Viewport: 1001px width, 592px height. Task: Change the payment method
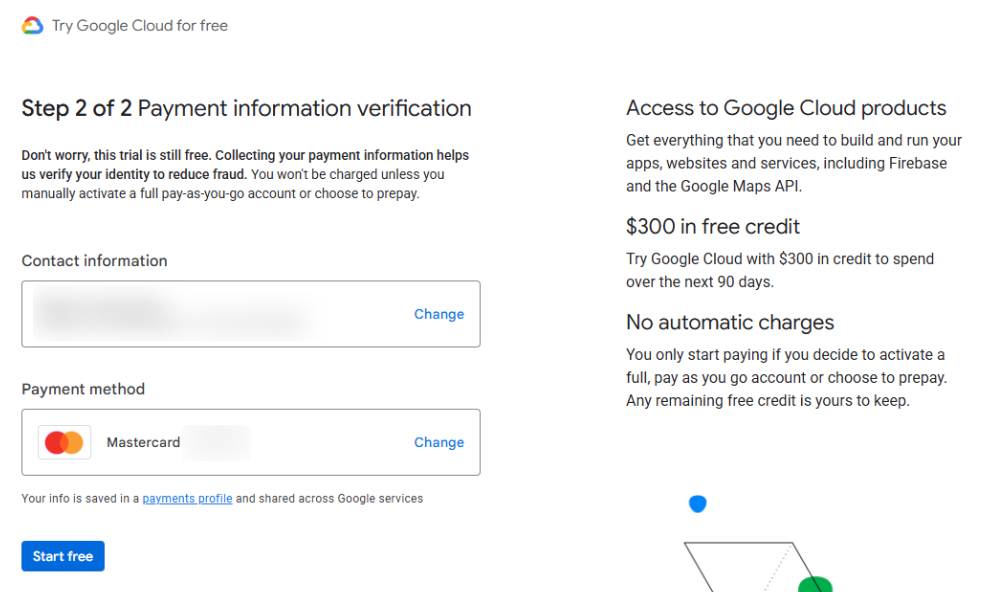tap(439, 442)
